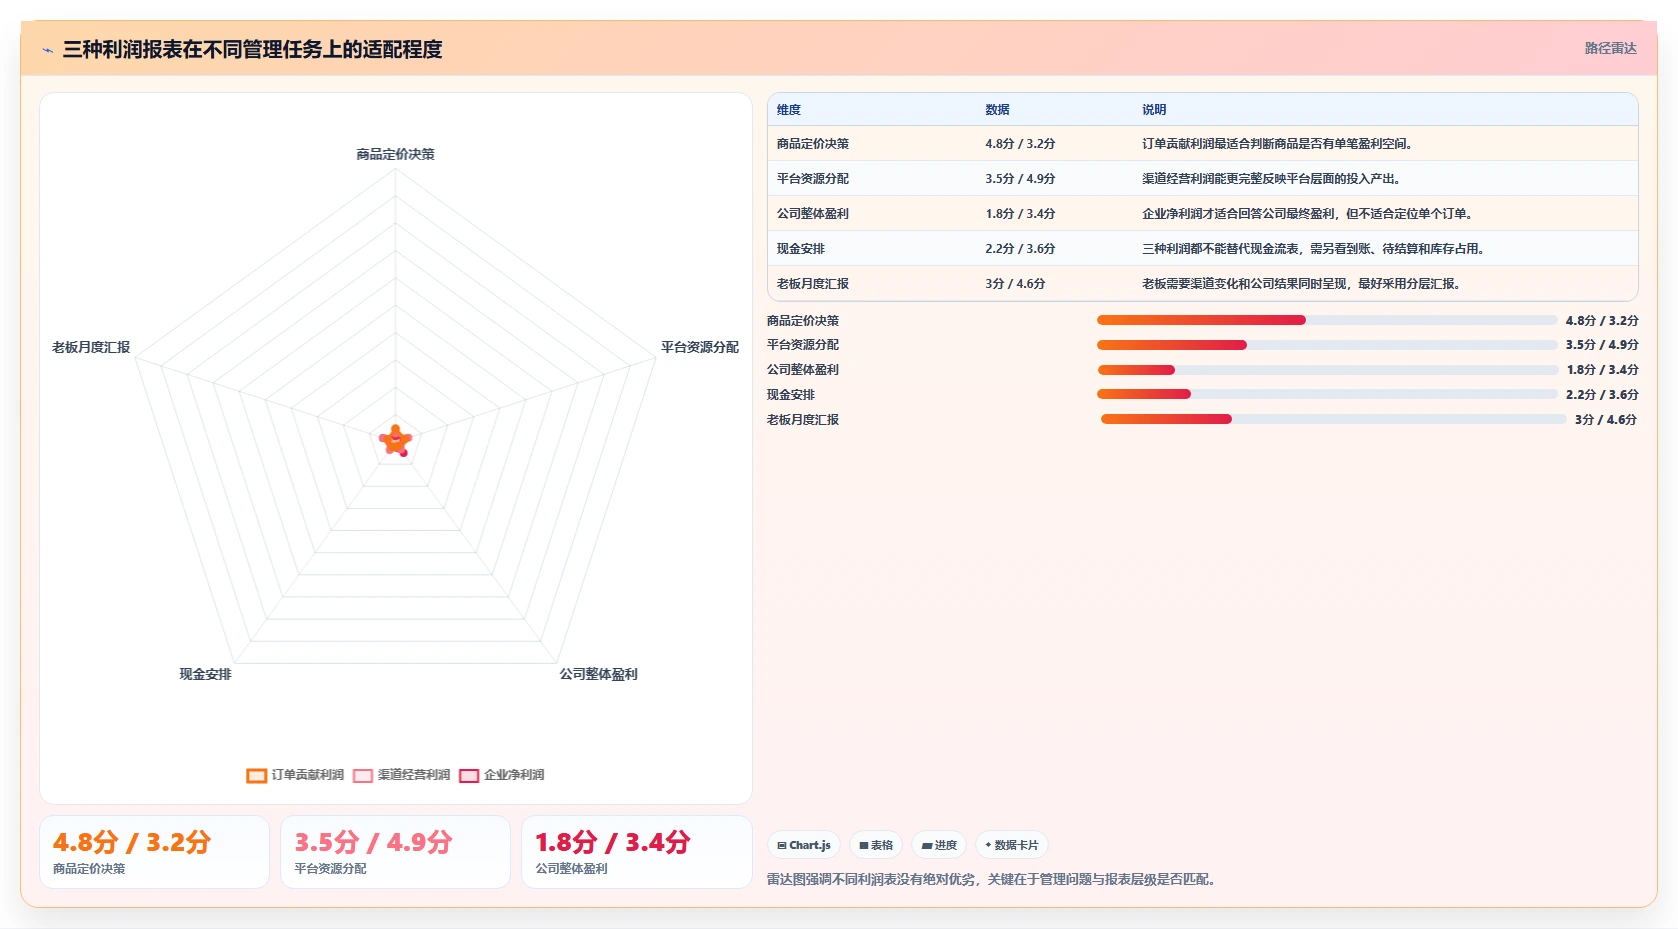Click the 进度 chip
Viewport: 1678px width, 929px height.
939,845
